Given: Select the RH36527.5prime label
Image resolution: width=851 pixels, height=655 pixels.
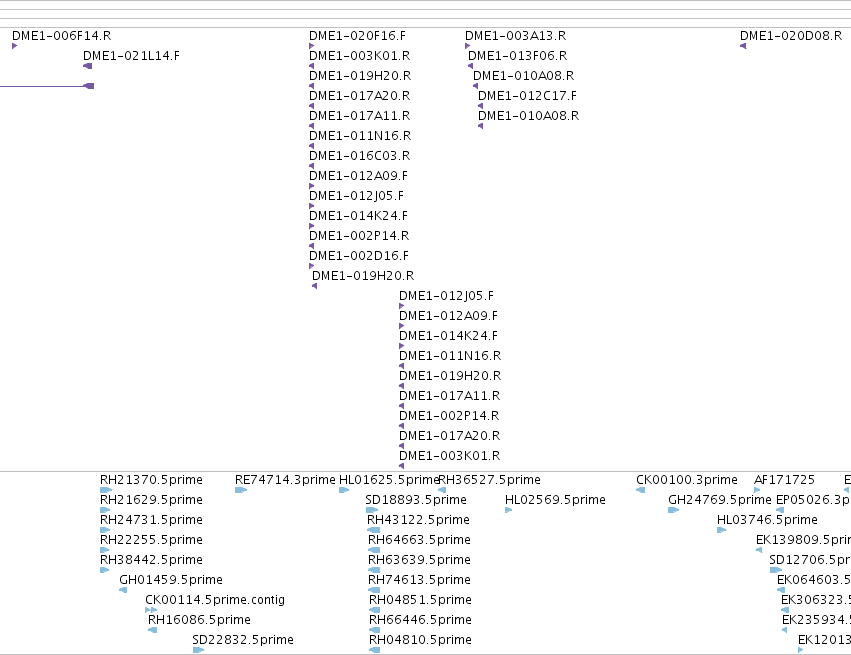Looking at the screenshot, I should pyautogui.click(x=490, y=480).
